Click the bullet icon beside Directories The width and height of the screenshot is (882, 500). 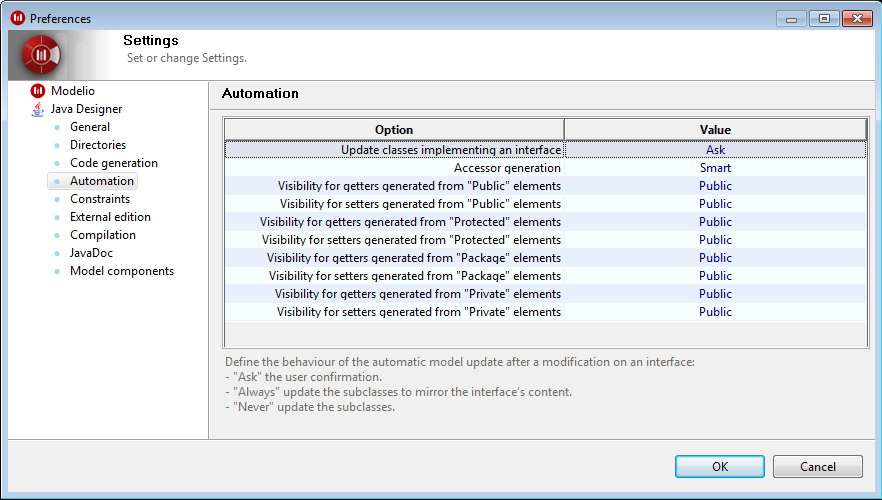(x=57, y=146)
